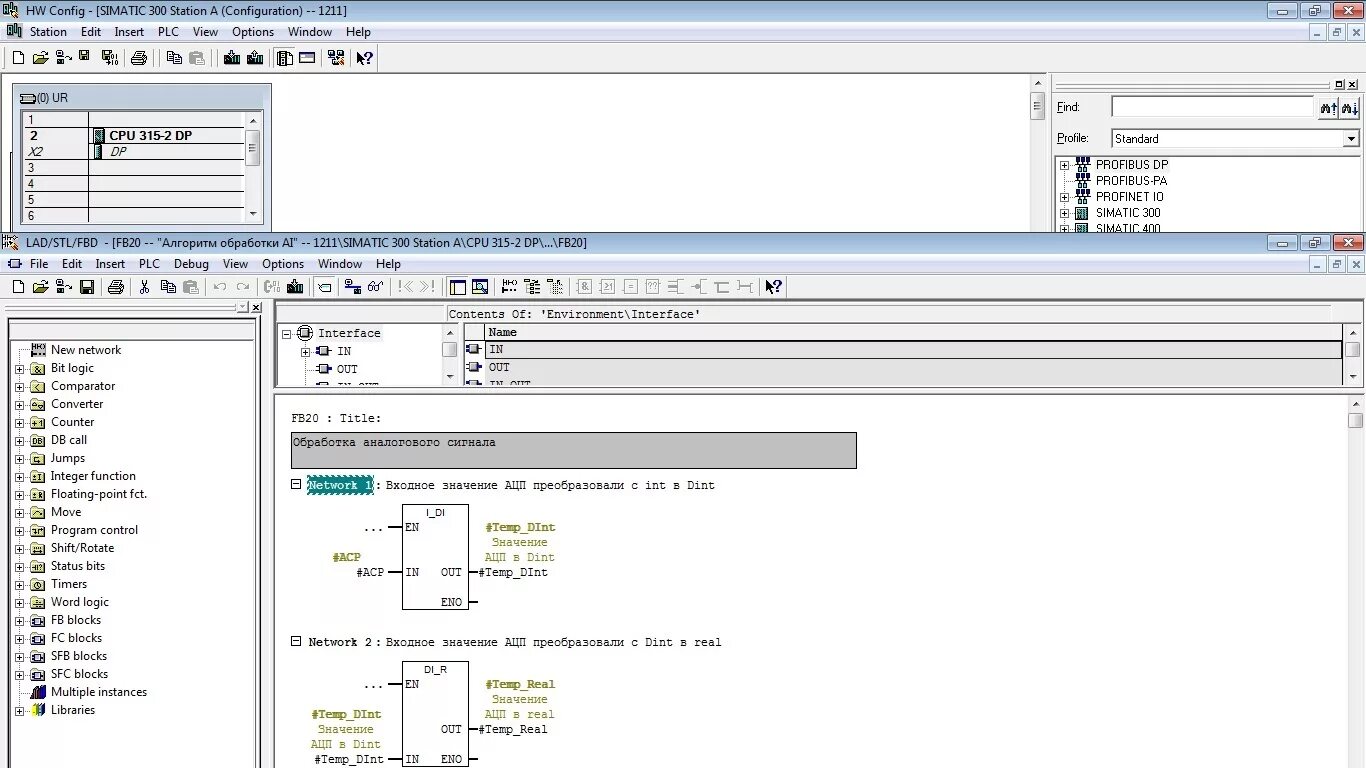Download to module icon in HW Config
Screen dimensions: 1366x768
pos(232,58)
